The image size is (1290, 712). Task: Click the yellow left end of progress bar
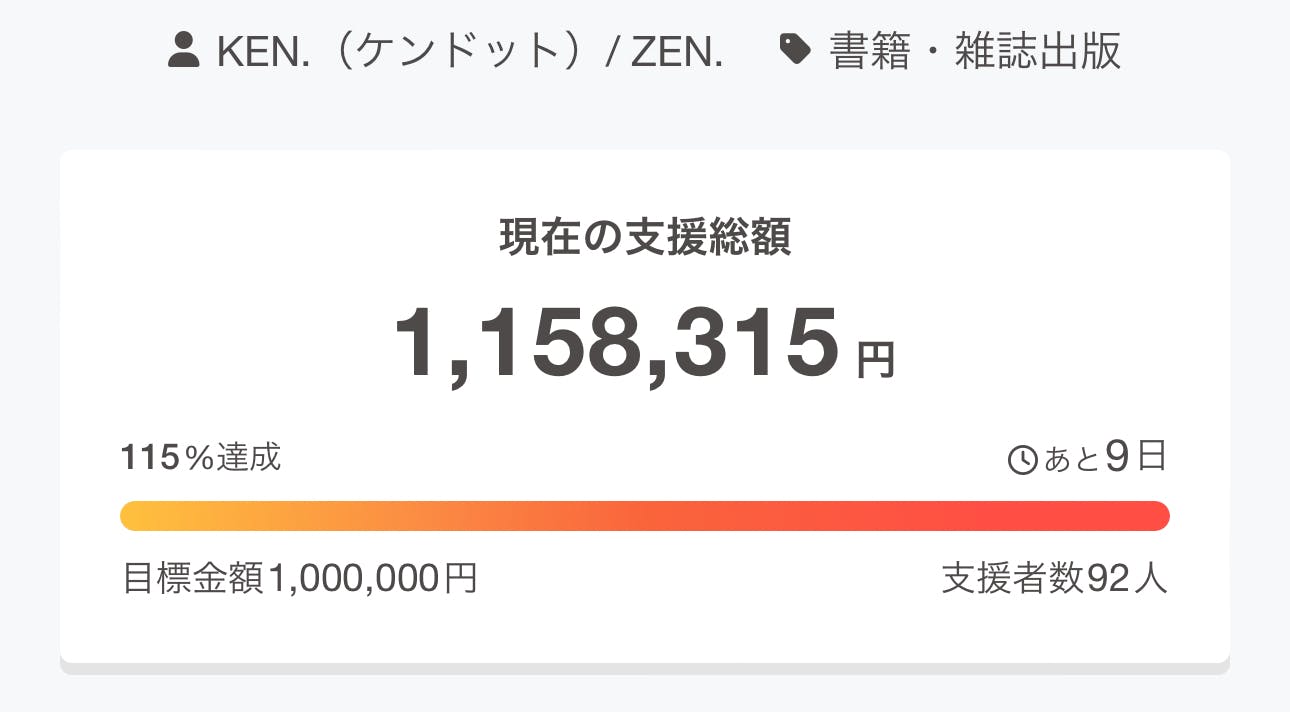point(137,516)
